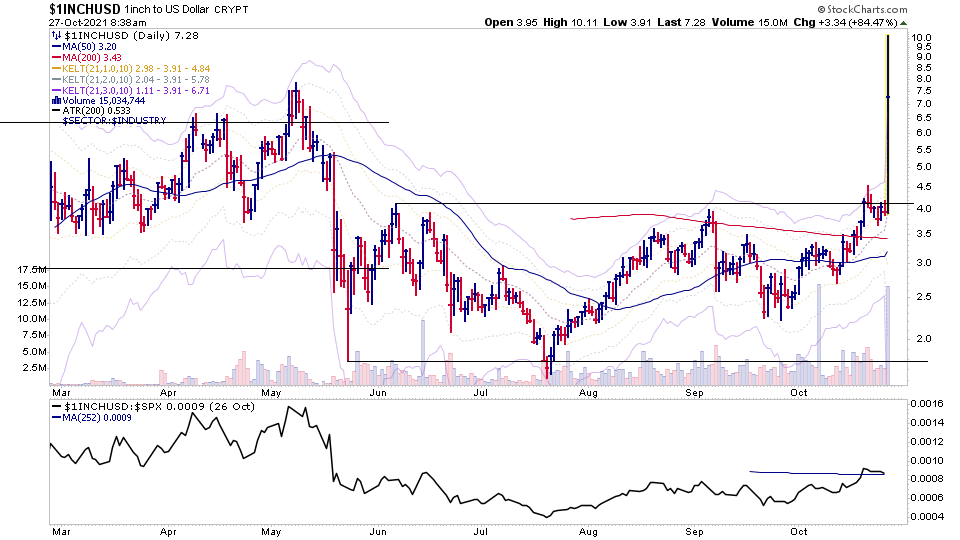Click the Last 7.28 value
The image size is (960, 540).
point(681,23)
